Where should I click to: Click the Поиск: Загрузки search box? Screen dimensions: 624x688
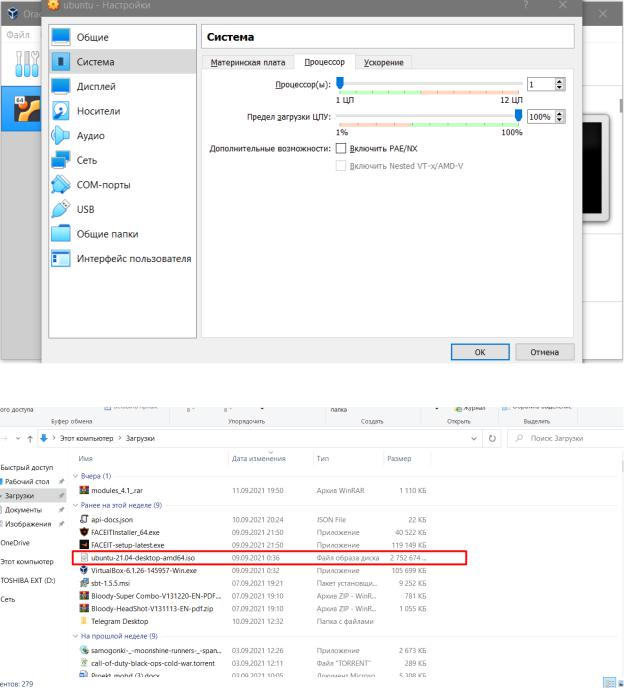pyautogui.click(x=565, y=438)
